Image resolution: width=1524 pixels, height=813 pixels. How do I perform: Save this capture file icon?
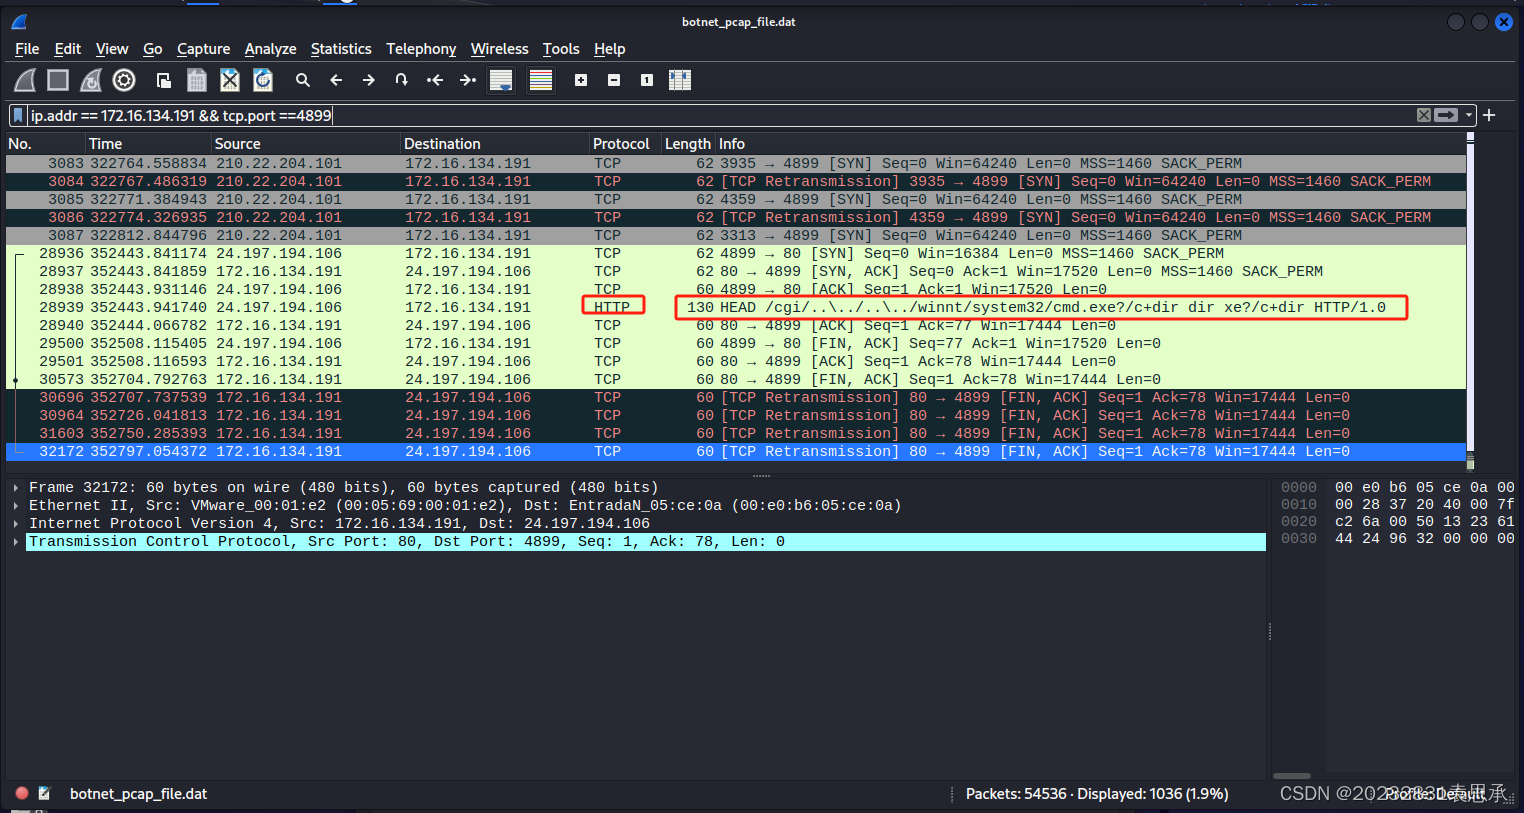(x=197, y=80)
